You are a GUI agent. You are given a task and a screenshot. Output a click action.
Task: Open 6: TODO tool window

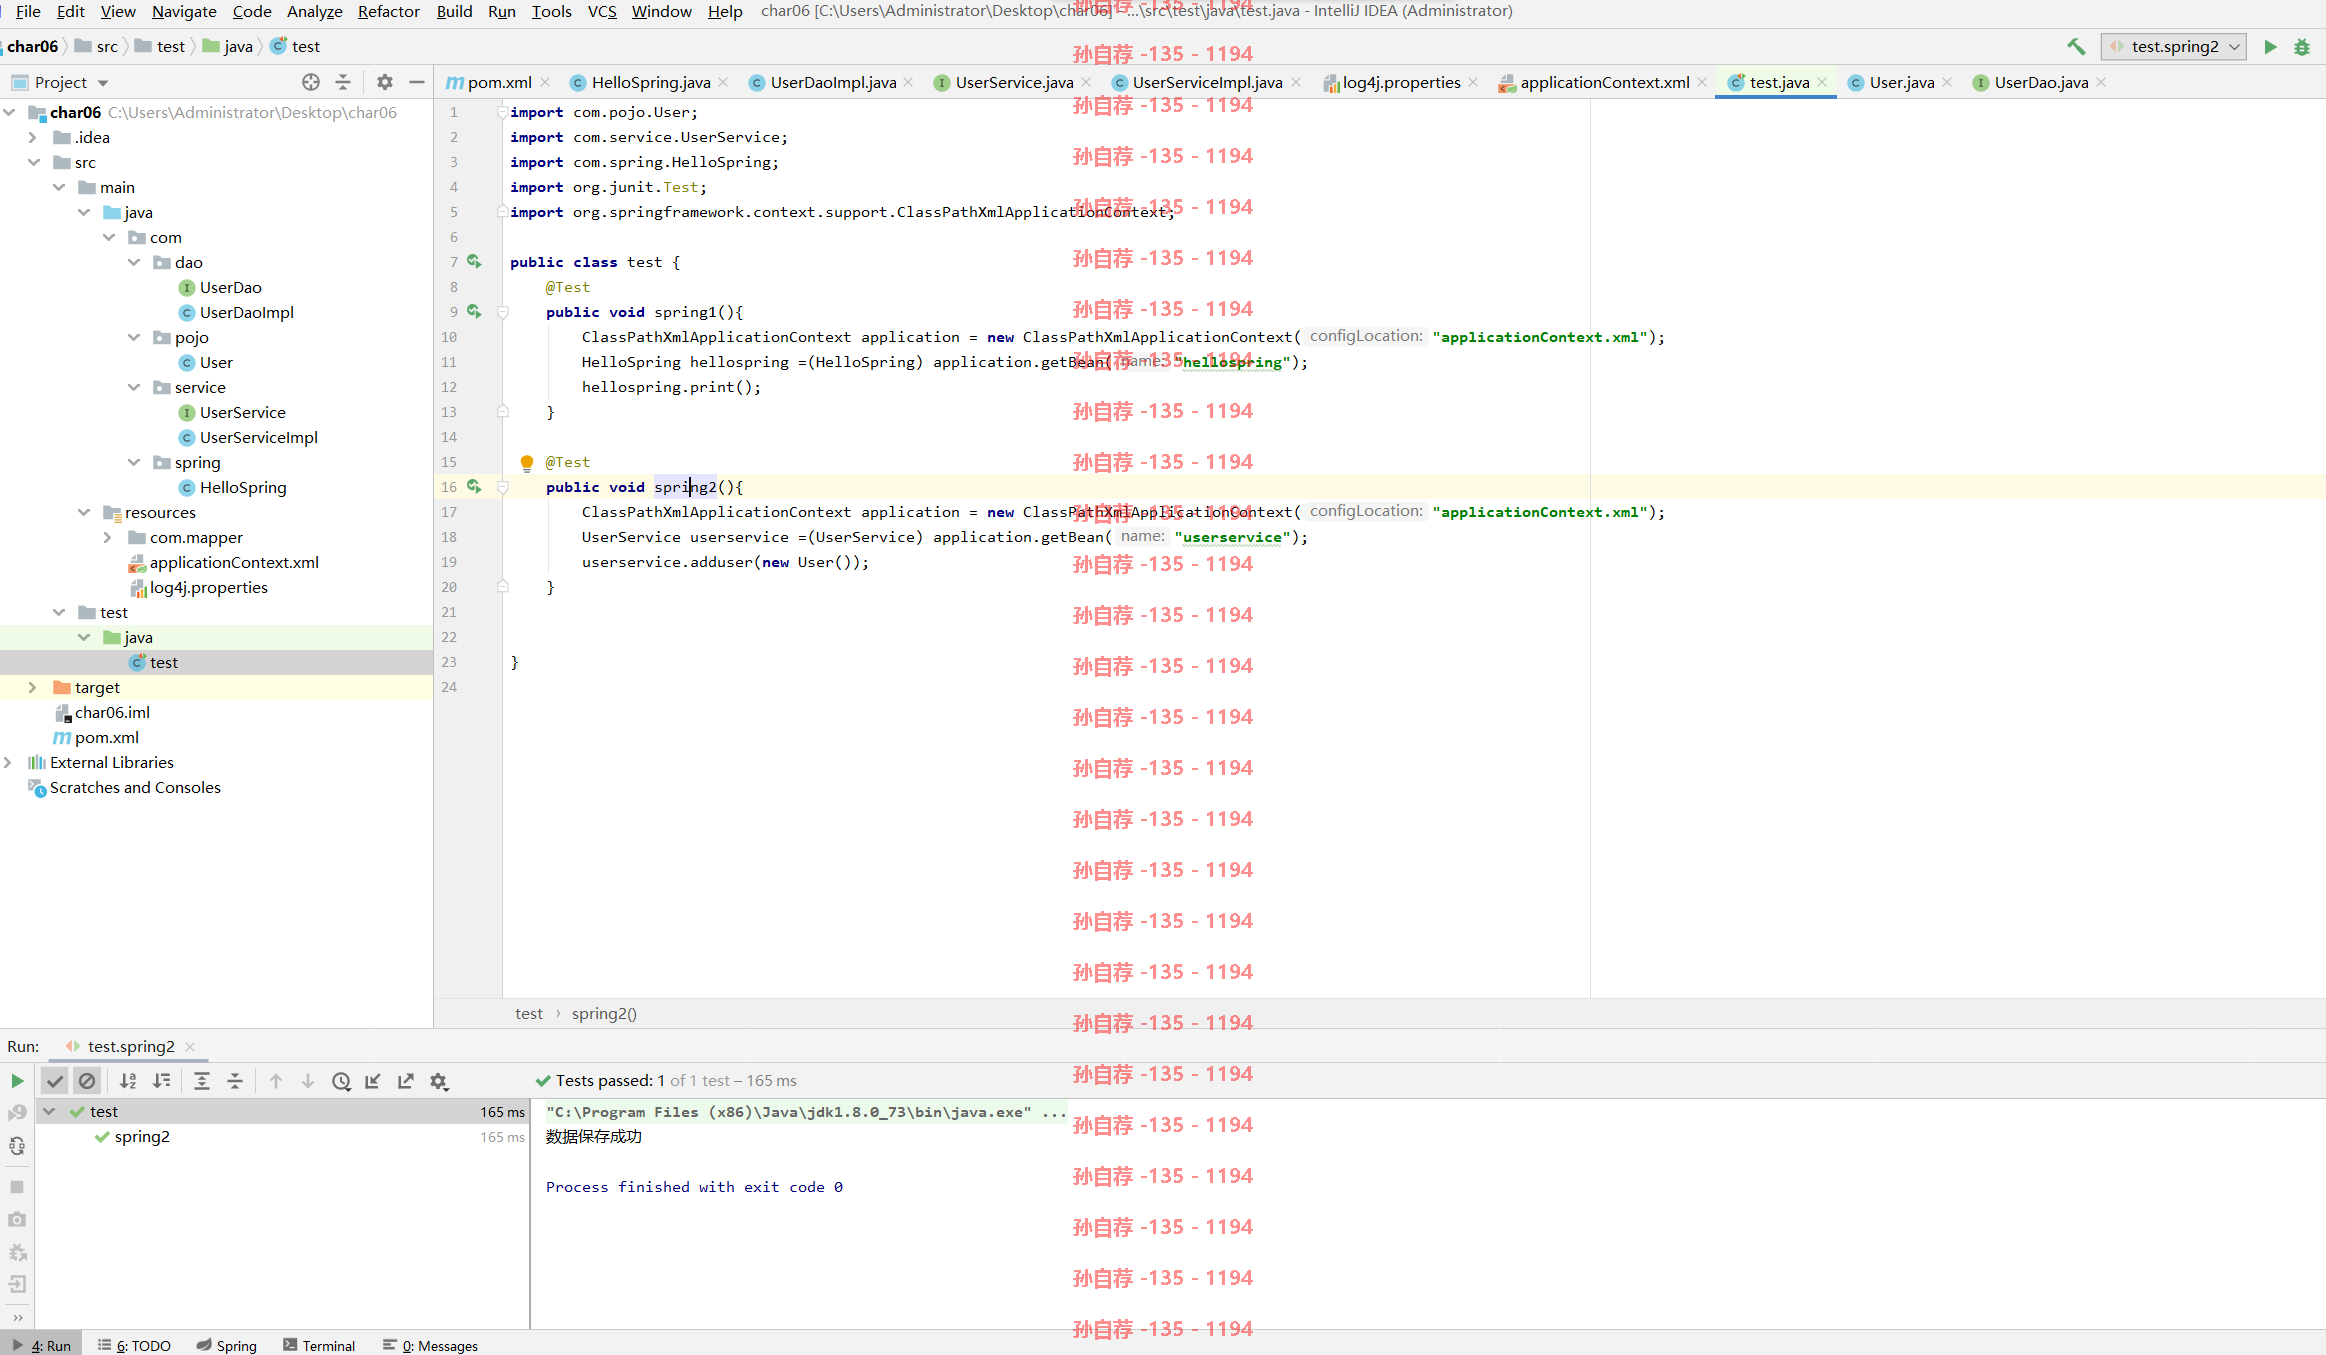coord(134,1345)
